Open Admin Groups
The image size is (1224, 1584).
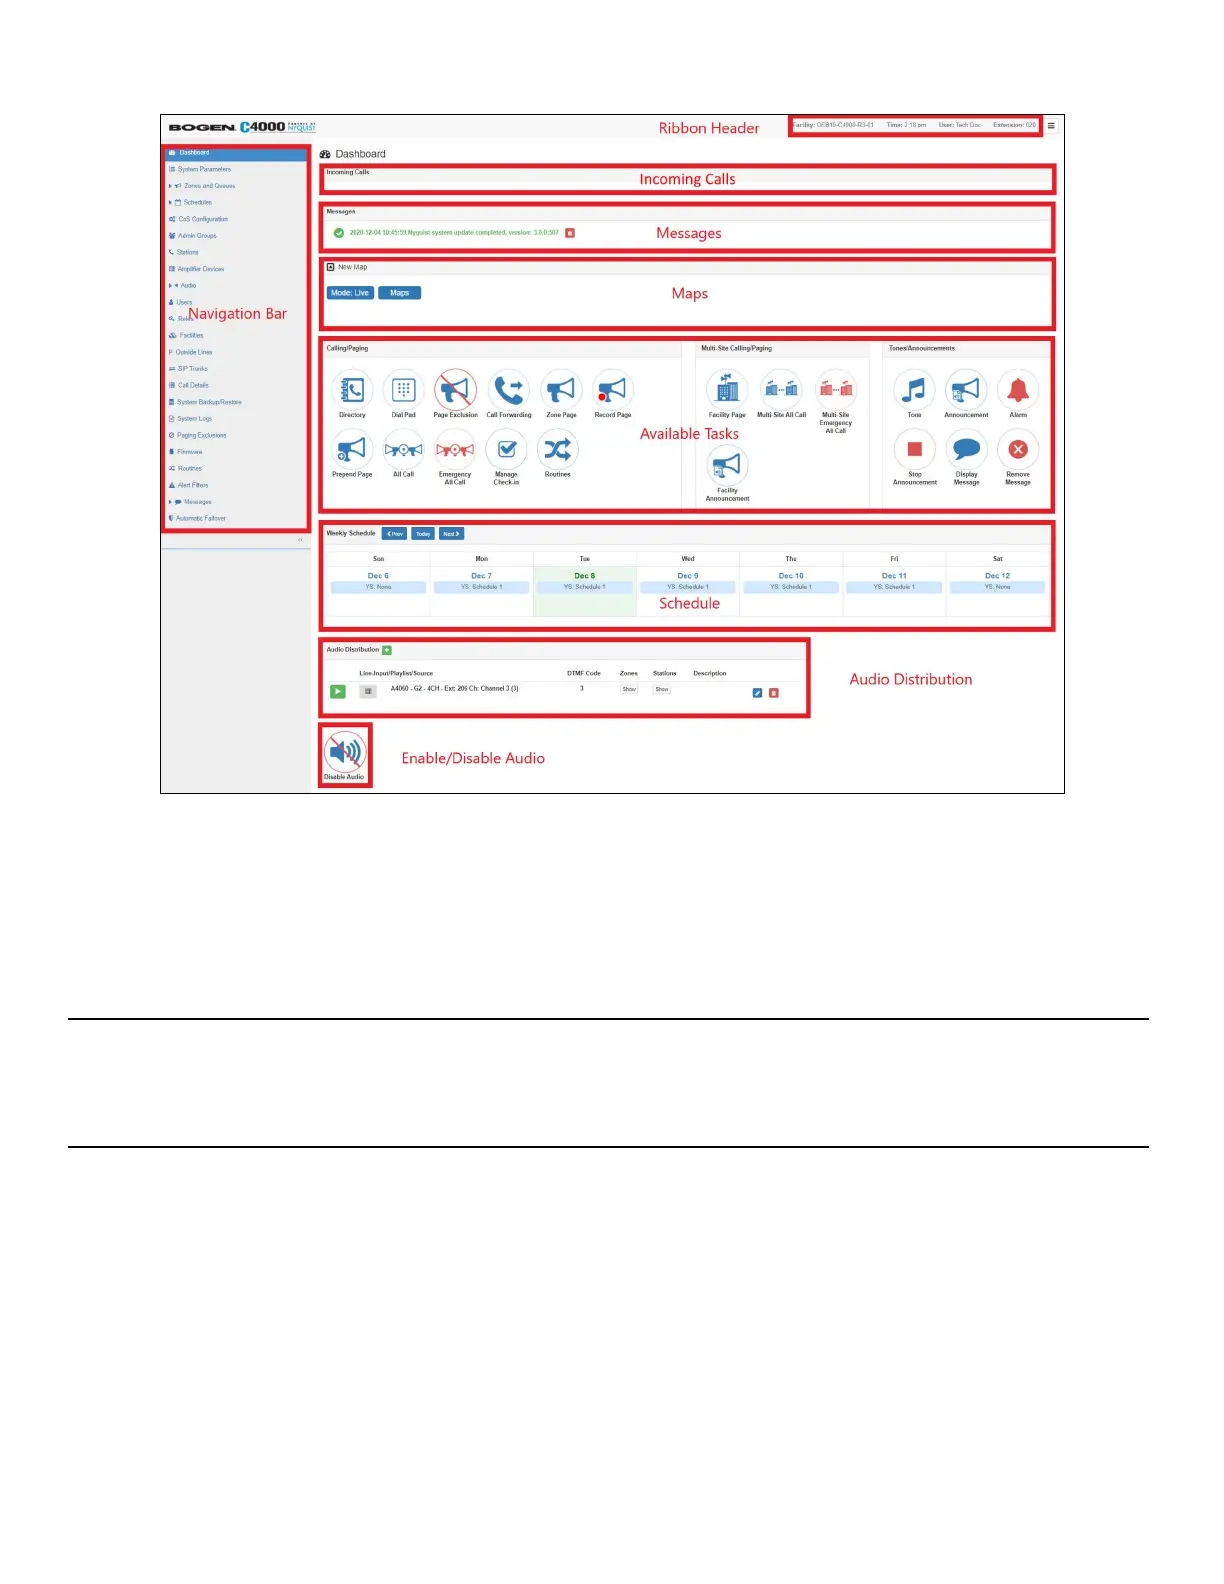click(197, 236)
